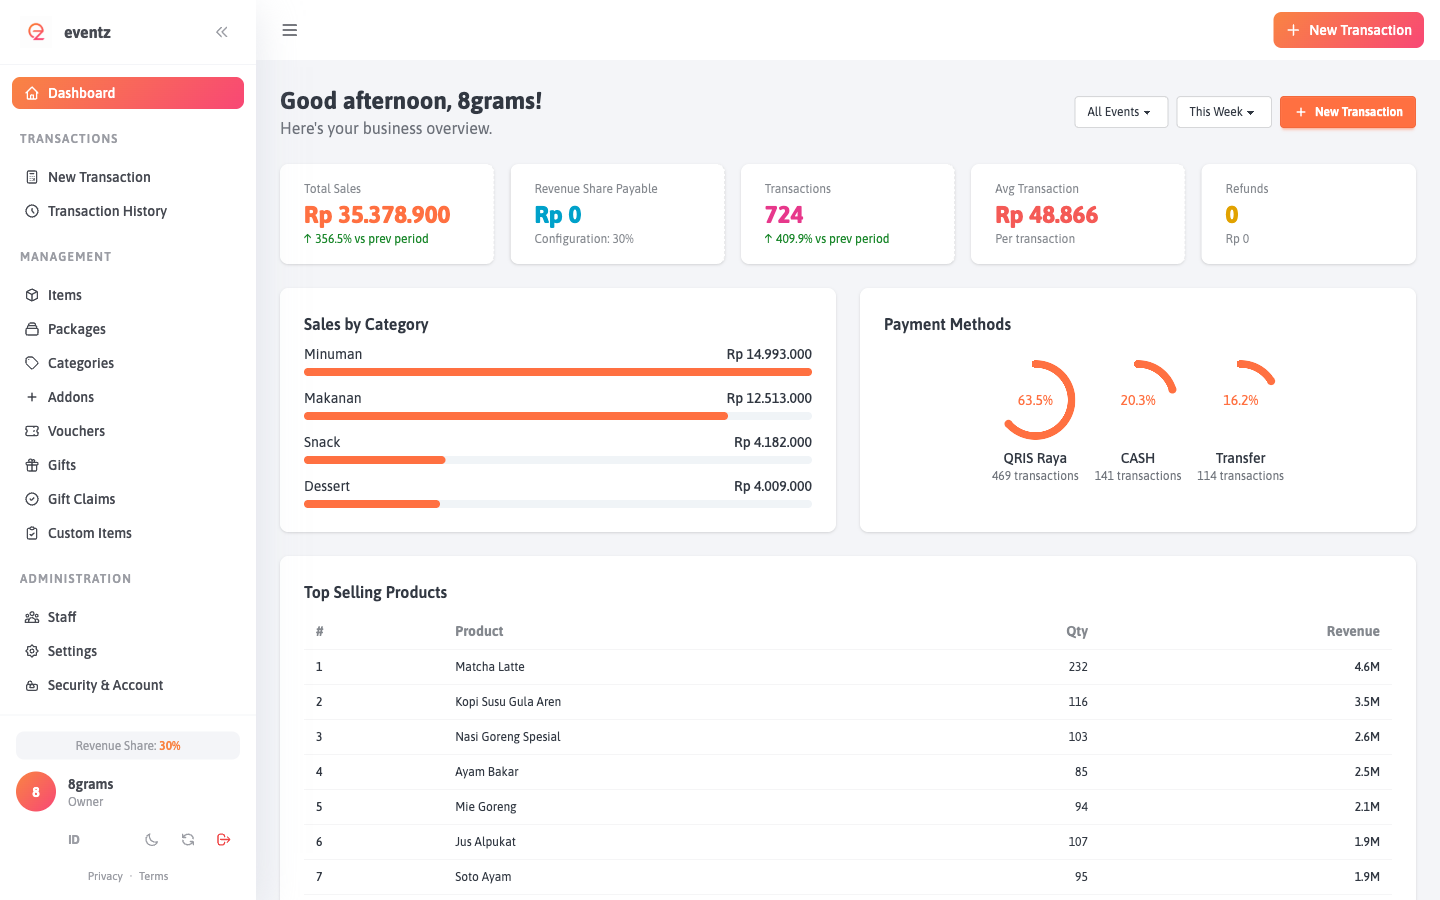1440x900 pixels.
Task: Click the Revenue column header
Action: click(x=1353, y=631)
